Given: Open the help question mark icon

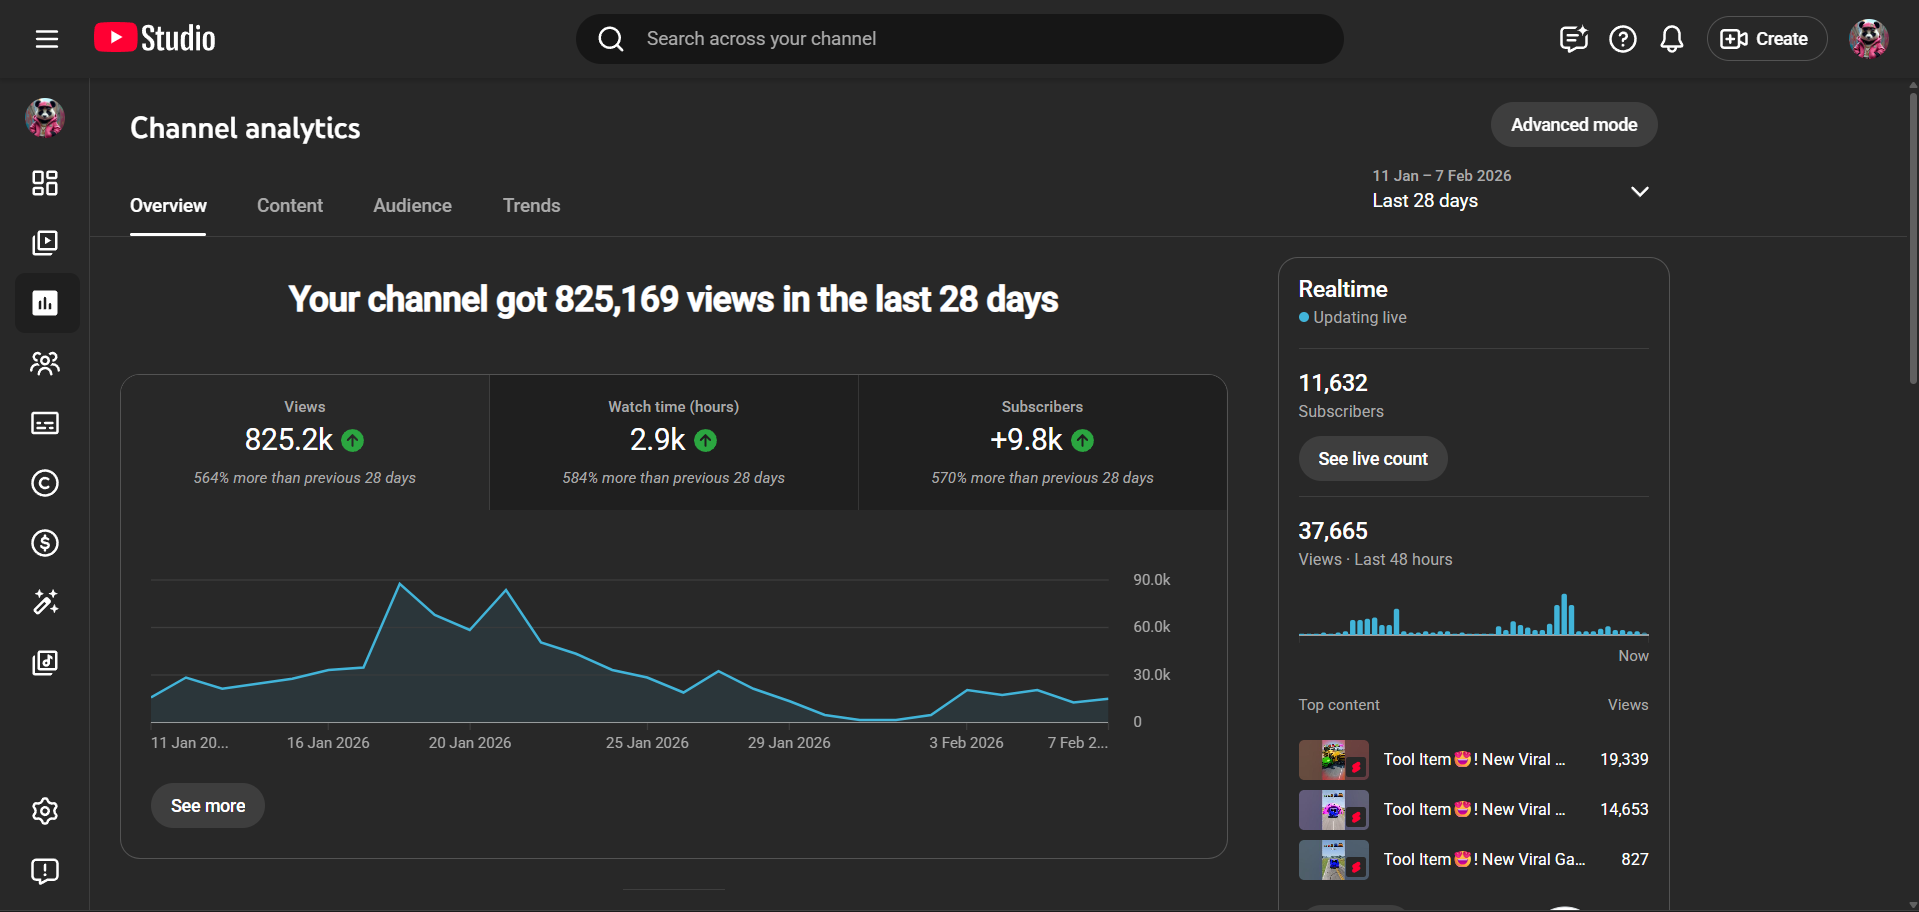Looking at the screenshot, I should point(1622,39).
